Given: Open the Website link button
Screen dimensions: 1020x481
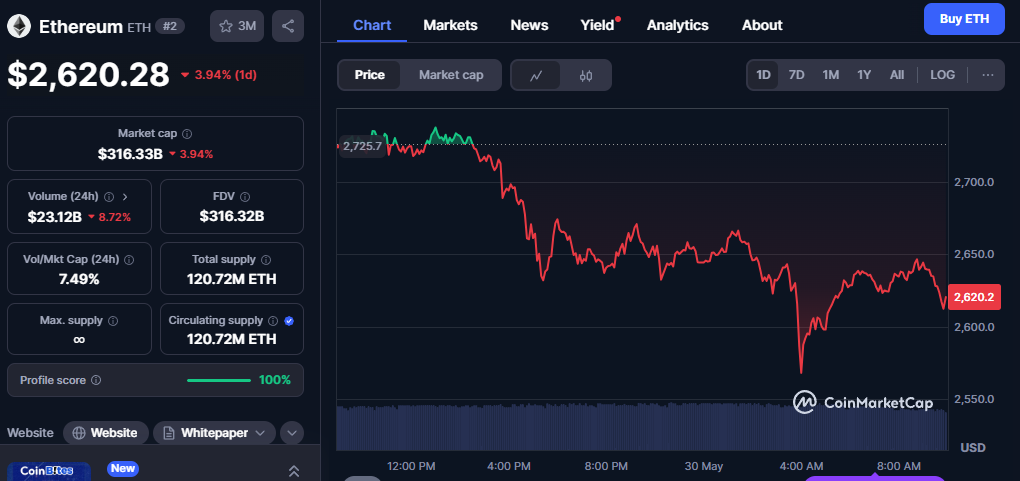Looking at the screenshot, I should coord(106,433).
